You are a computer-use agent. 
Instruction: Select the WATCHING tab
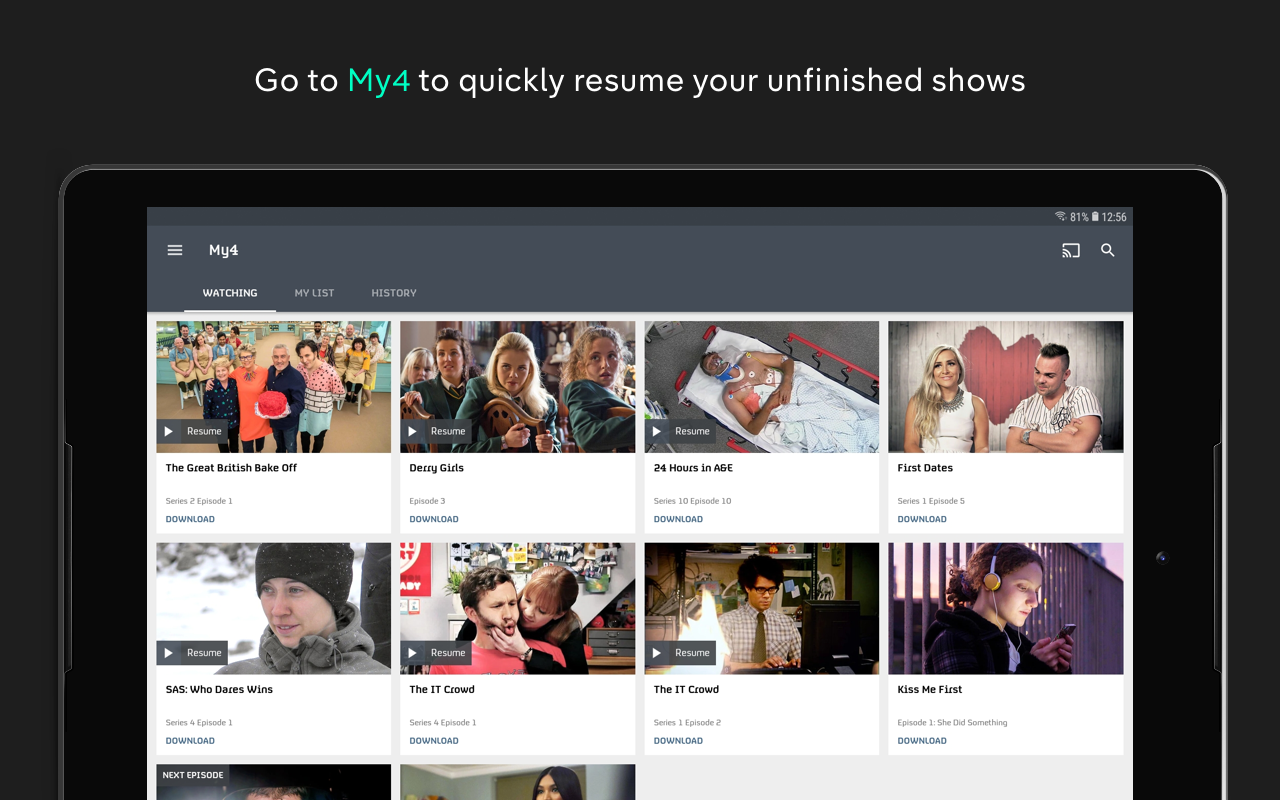point(230,292)
